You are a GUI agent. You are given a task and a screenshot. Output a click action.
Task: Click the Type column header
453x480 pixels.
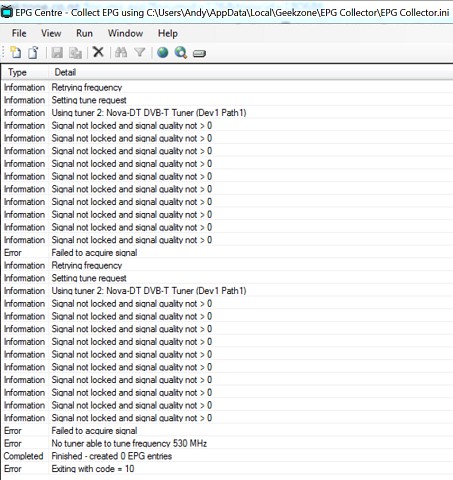pyautogui.click(x=25, y=72)
